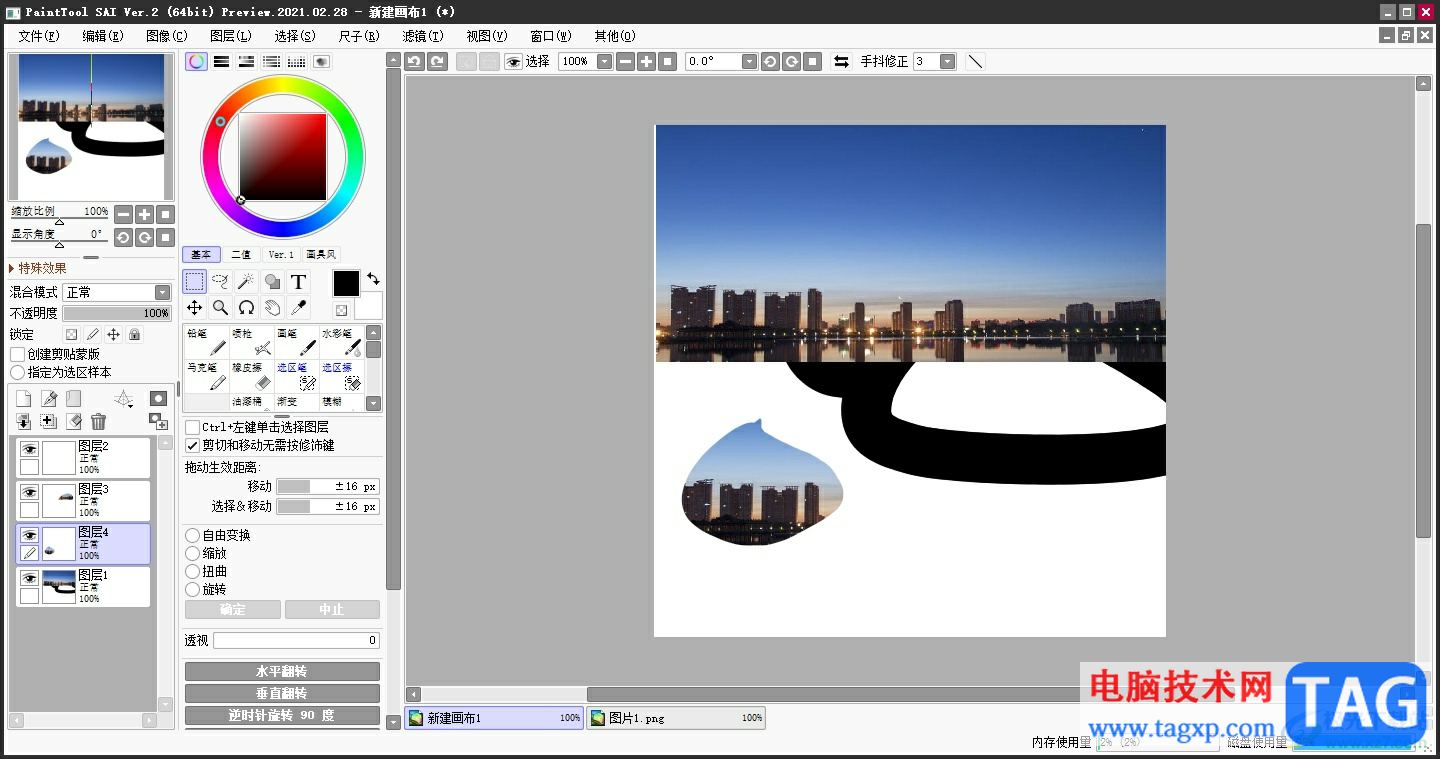Screen dimensions: 1440x759
Task: Select the 自由变换 radio option
Action: tap(193, 535)
